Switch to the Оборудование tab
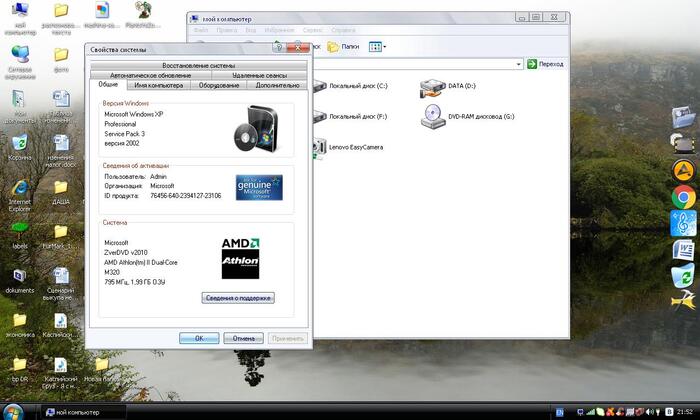Viewport: 700px width, 420px height. [218, 85]
